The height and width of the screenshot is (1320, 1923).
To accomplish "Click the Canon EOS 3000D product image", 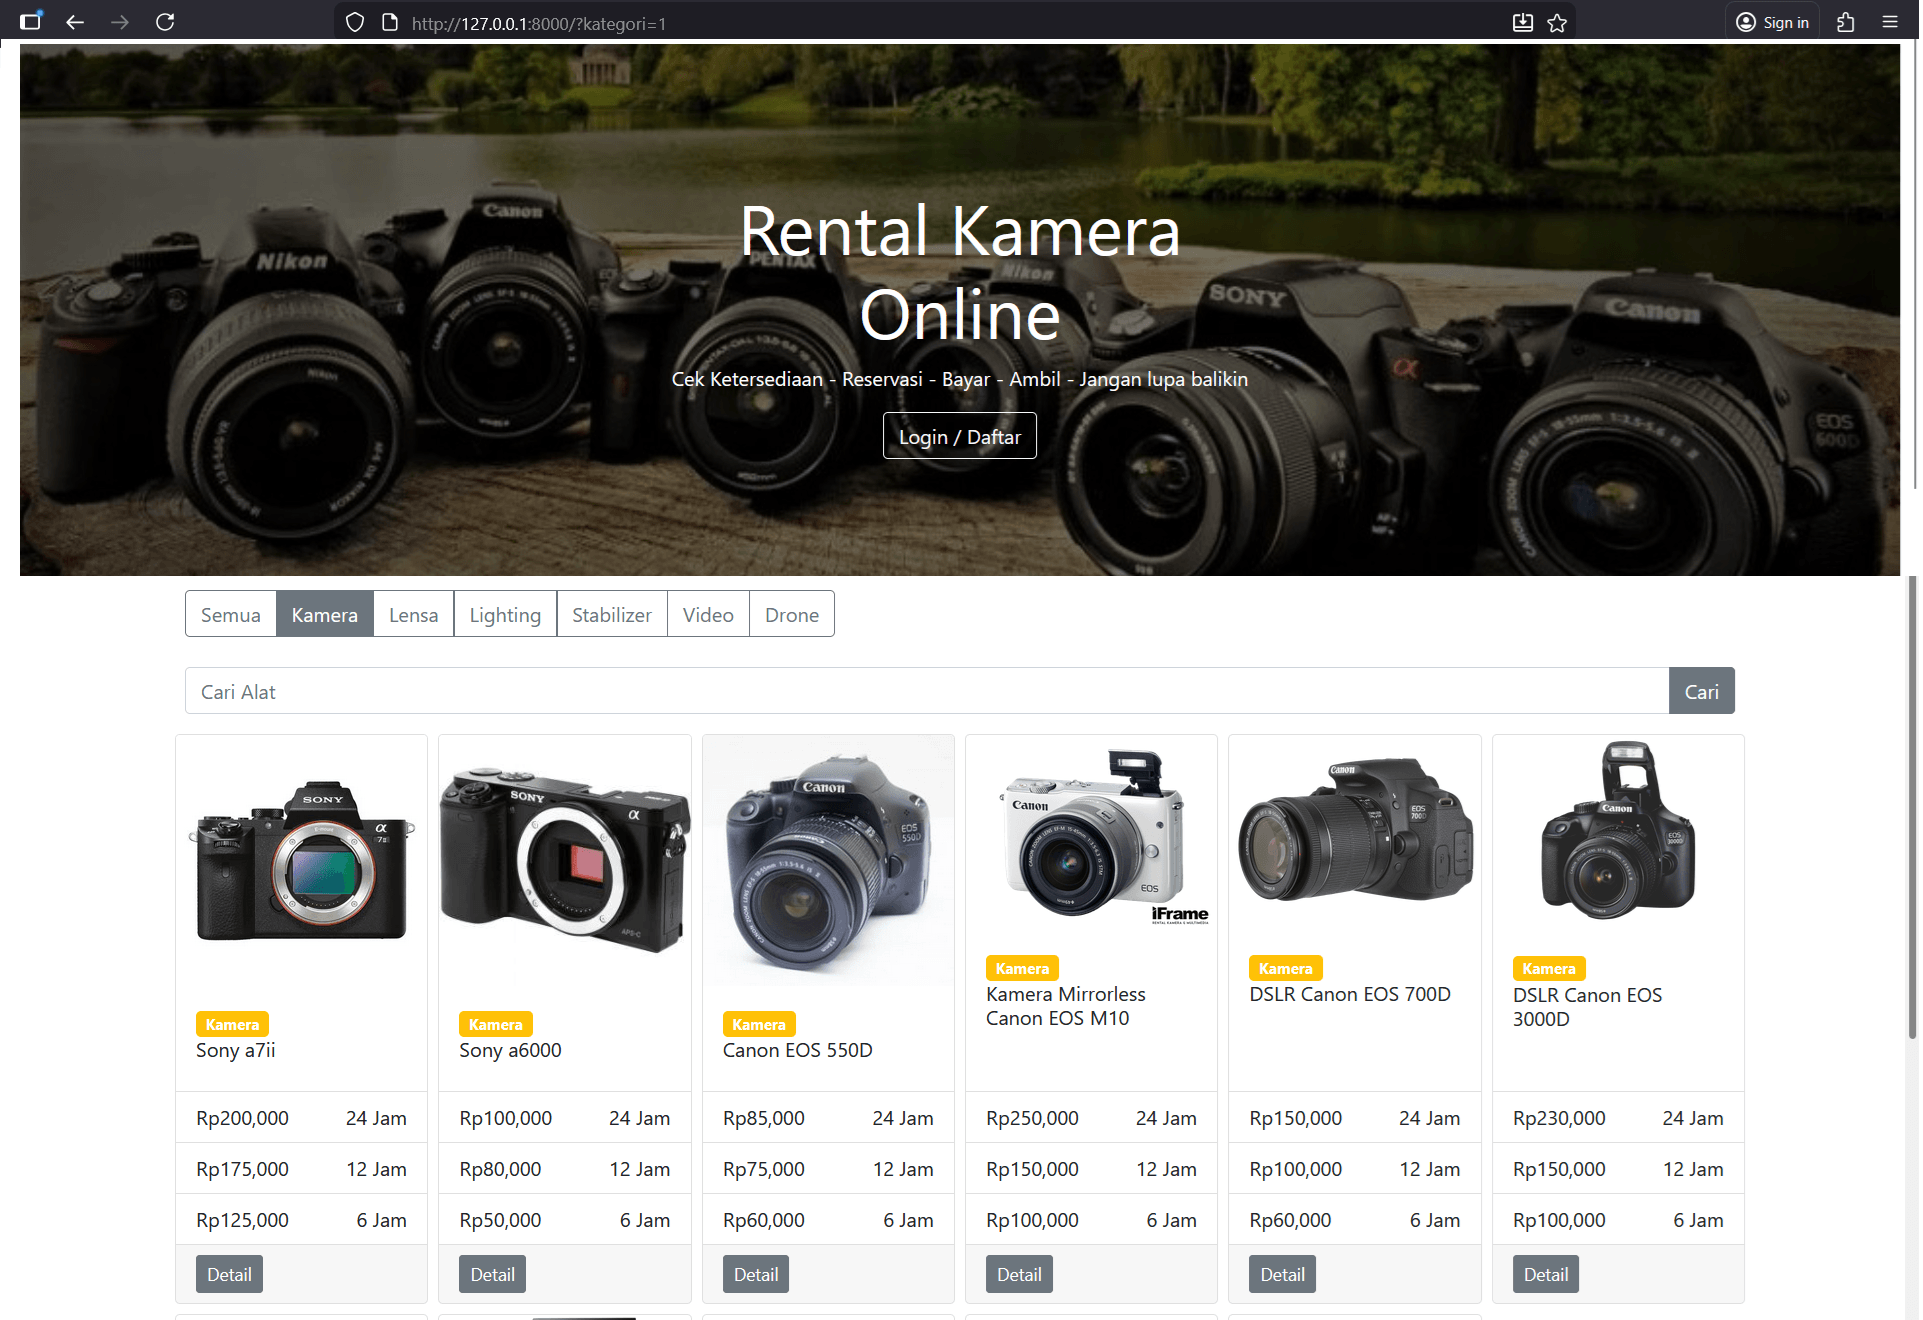I will [1618, 833].
